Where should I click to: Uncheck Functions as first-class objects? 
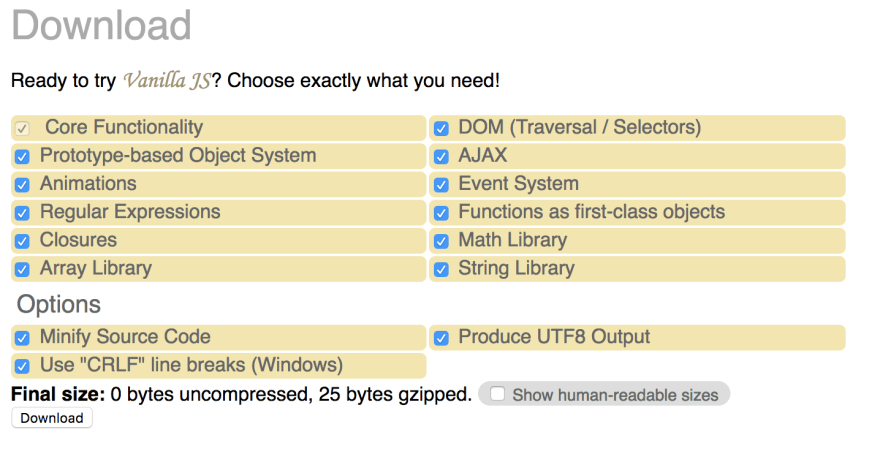pyautogui.click(x=441, y=213)
